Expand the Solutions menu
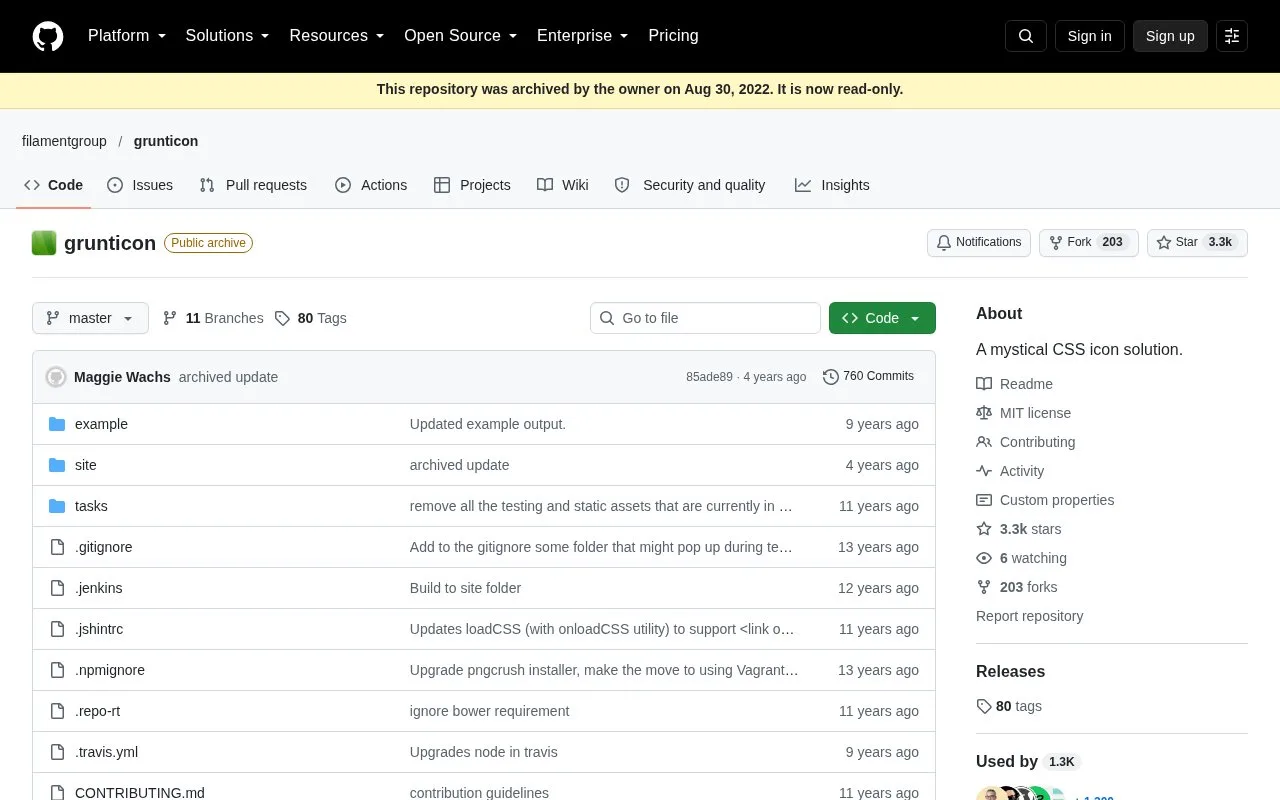Screen dimensions: 1280x800 pos(228,36)
